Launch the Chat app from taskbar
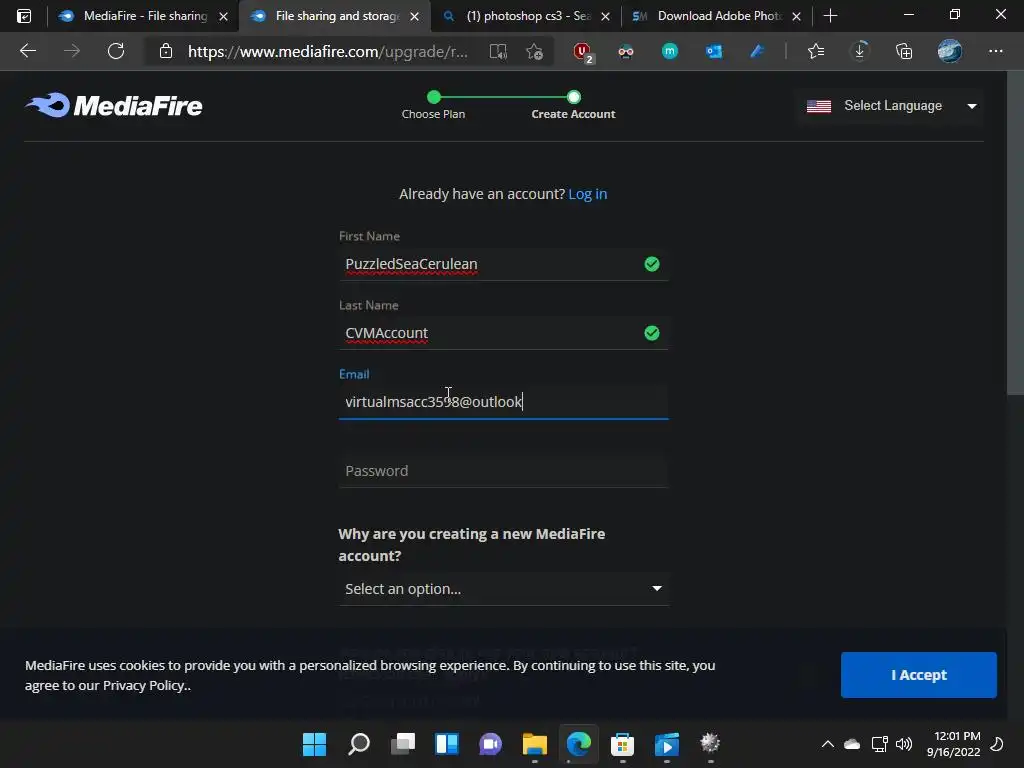The image size is (1024, 768). (x=490, y=743)
